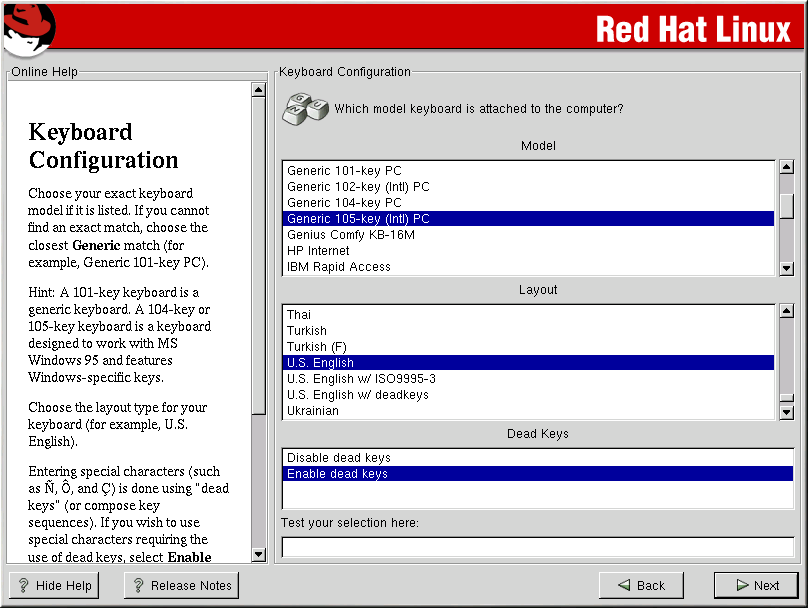
Task: Click the test selection input field
Action: (x=537, y=547)
